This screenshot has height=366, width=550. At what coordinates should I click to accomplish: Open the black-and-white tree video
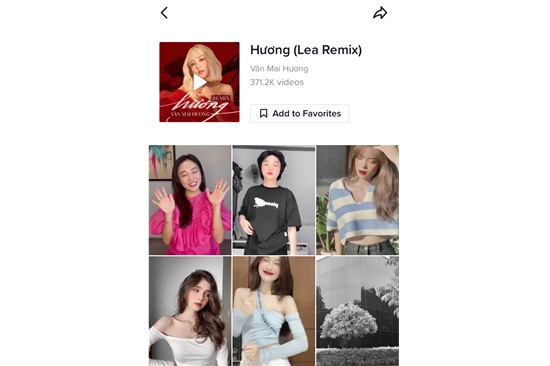pyautogui.click(x=357, y=311)
